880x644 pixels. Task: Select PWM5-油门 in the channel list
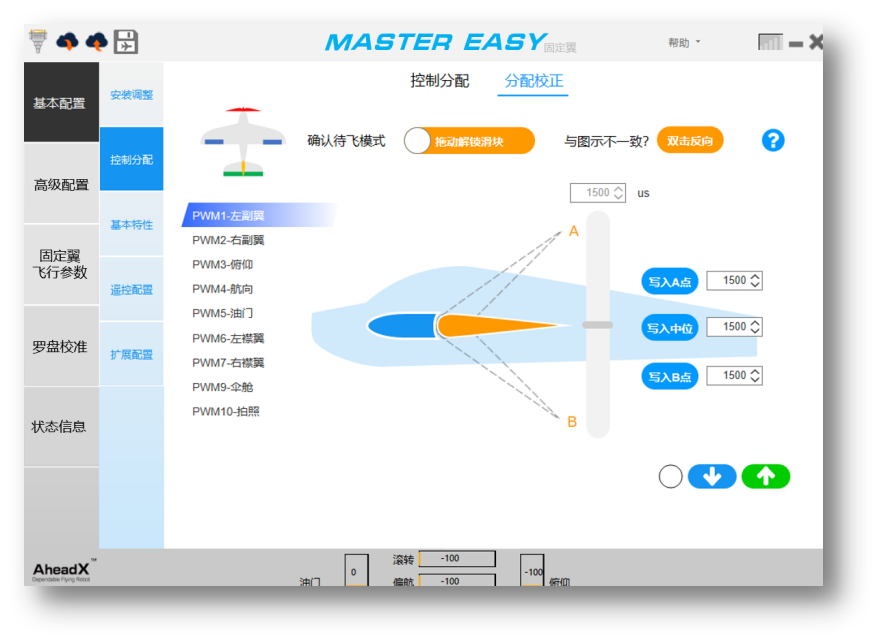pyautogui.click(x=223, y=313)
